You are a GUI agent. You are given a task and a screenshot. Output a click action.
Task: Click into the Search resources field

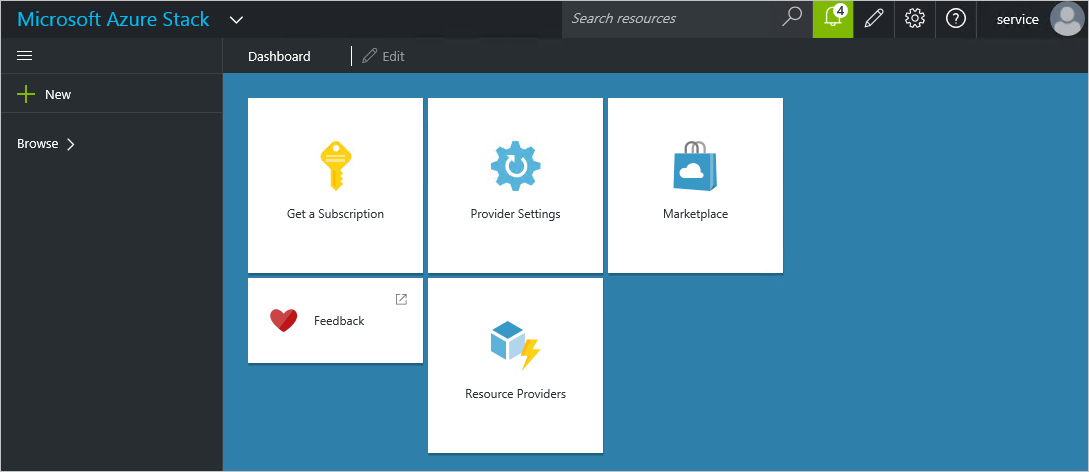(x=688, y=19)
